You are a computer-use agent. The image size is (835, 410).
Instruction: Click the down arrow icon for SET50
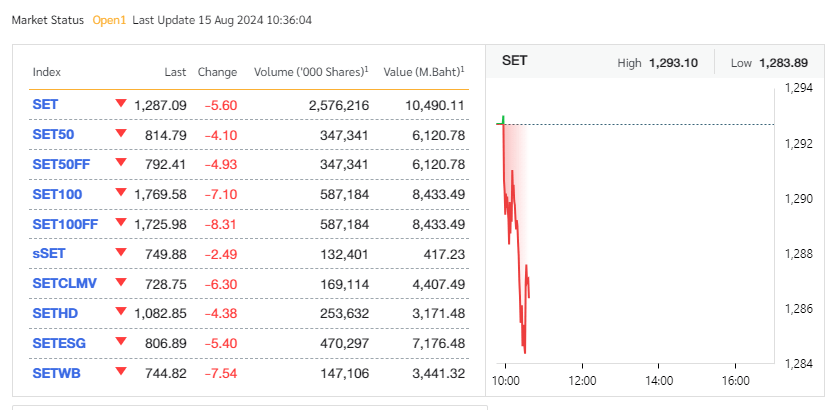click(x=121, y=133)
